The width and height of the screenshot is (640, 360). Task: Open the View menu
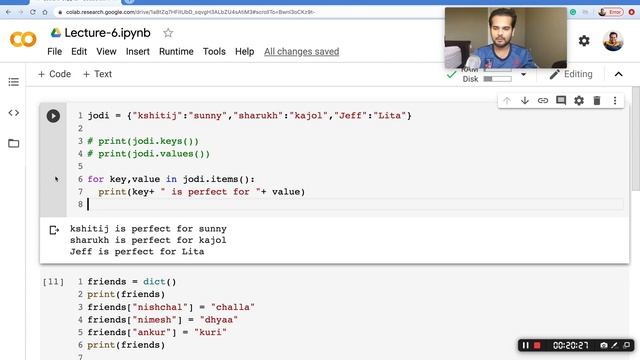[106, 51]
